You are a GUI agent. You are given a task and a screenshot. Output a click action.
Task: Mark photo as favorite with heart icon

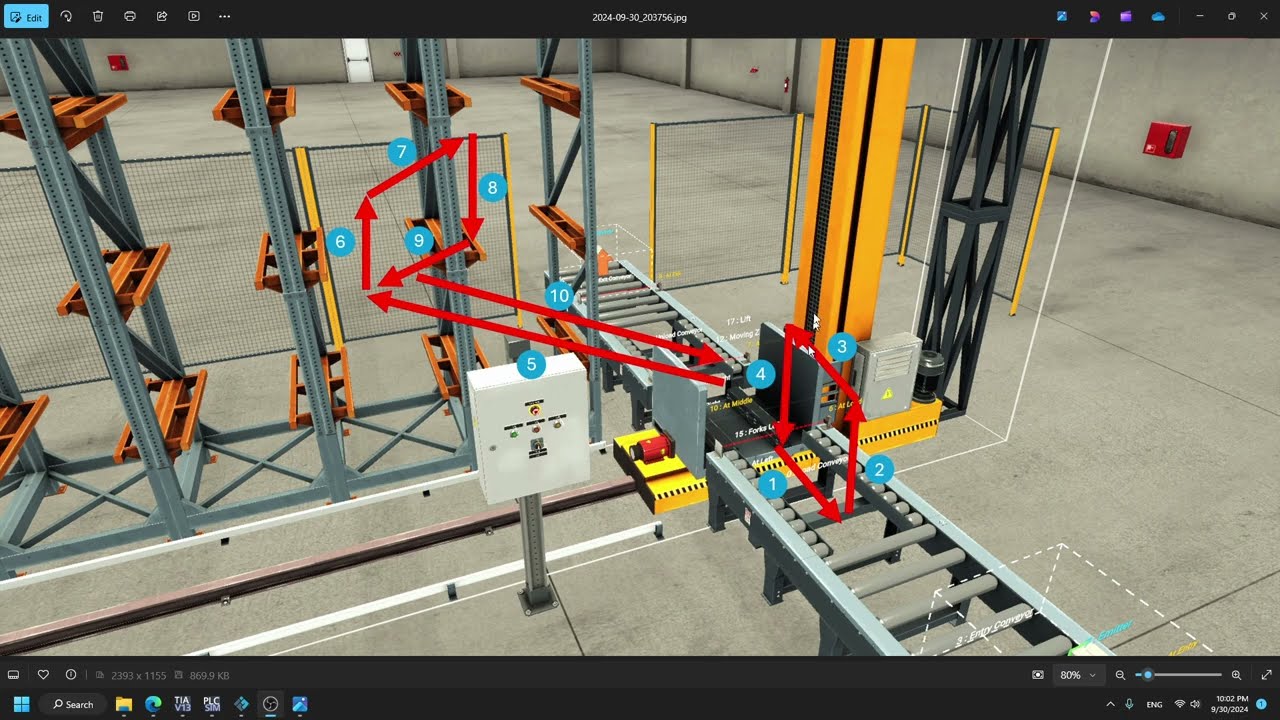[43, 675]
